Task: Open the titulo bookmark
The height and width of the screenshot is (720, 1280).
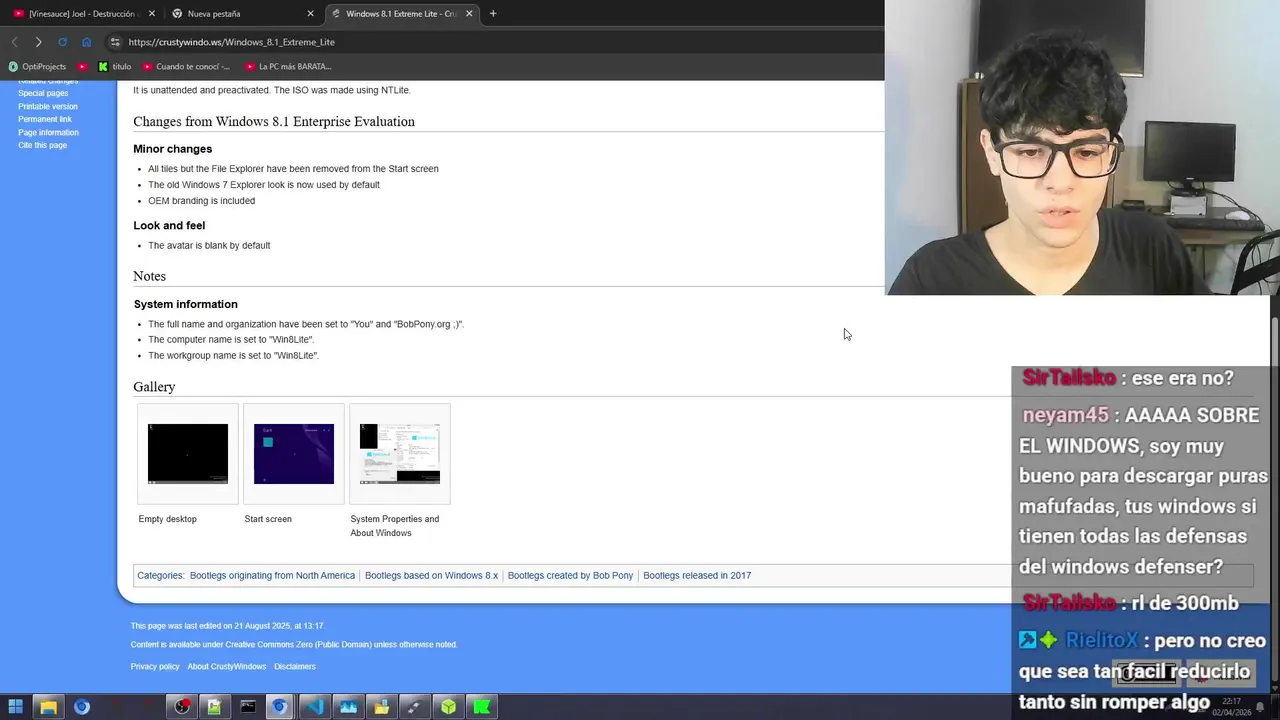Action: (115, 67)
